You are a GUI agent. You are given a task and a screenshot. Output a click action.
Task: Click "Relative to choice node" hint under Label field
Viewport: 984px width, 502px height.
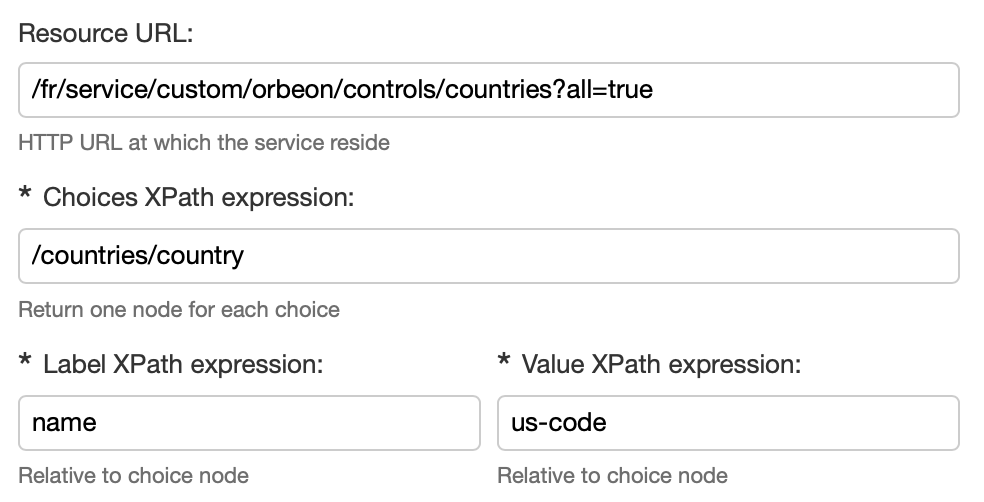(x=133, y=474)
